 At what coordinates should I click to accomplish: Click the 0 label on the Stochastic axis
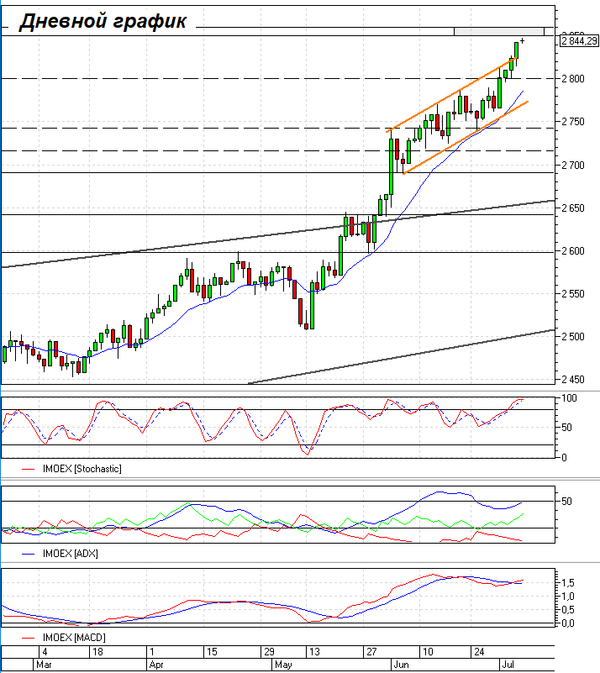click(564, 458)
